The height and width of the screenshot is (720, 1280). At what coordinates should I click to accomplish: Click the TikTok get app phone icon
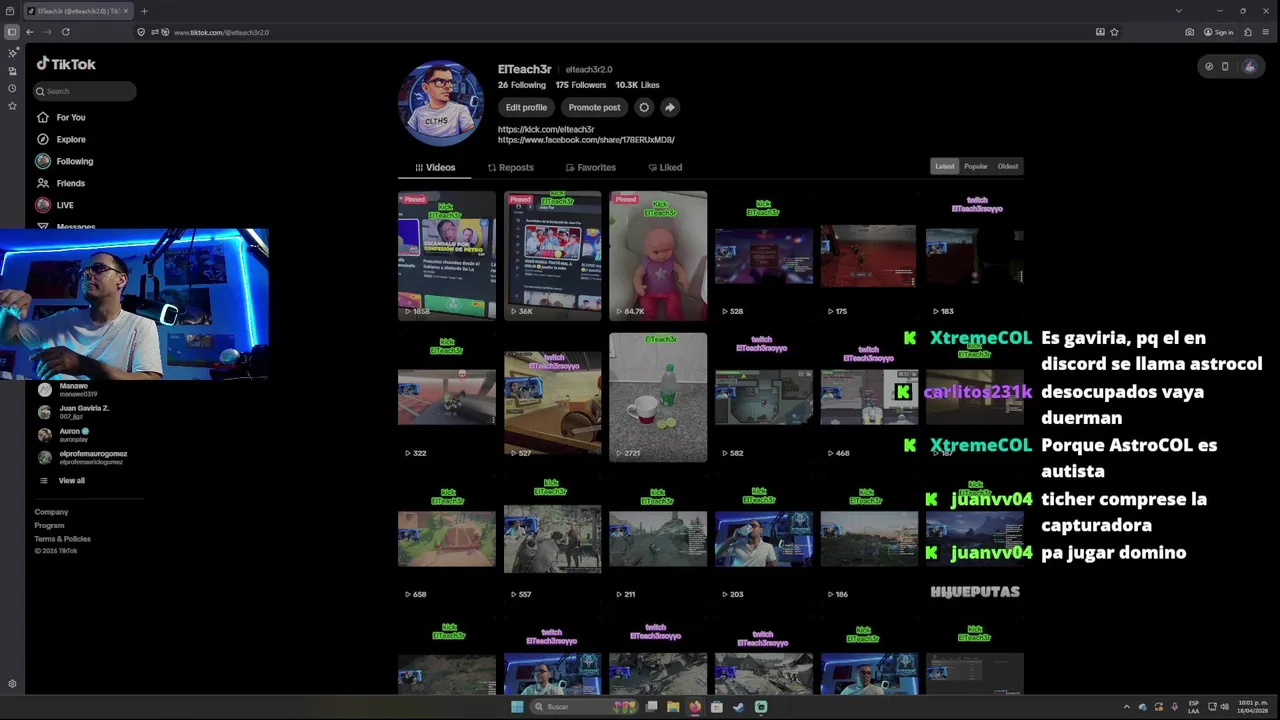pyautogui.click(x=1225, y=67)
